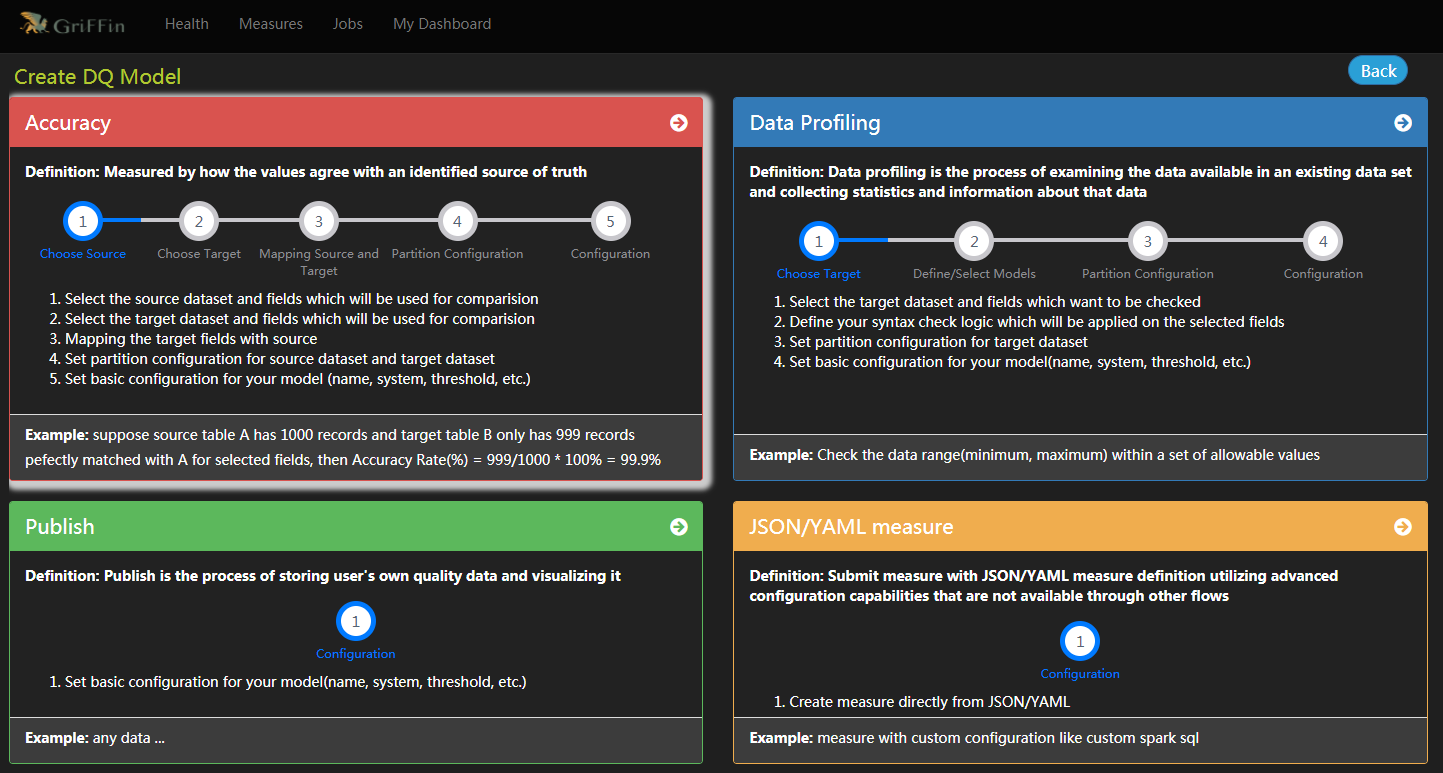Viewport: 1443px width, 773px height.
Task: Select the JSON/YAML measure card header
Action: (1080, 526)
